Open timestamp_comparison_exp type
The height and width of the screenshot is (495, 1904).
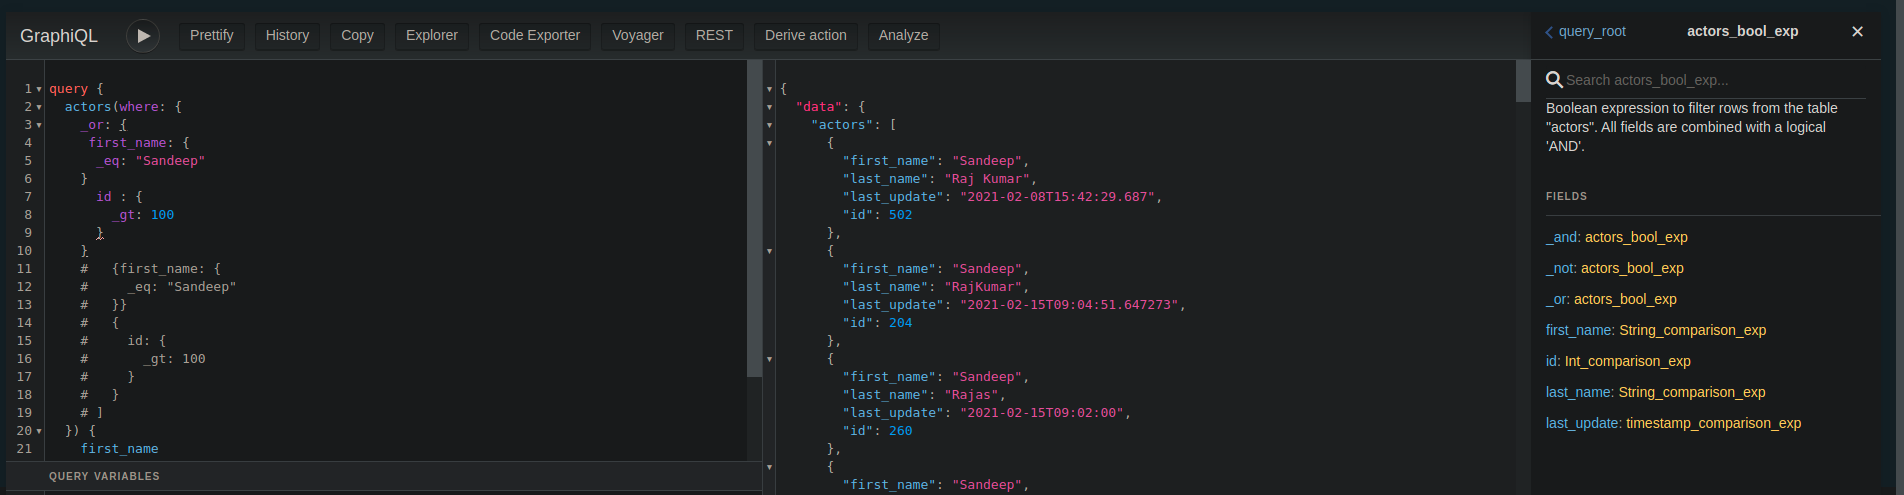tap(1714, 423)
